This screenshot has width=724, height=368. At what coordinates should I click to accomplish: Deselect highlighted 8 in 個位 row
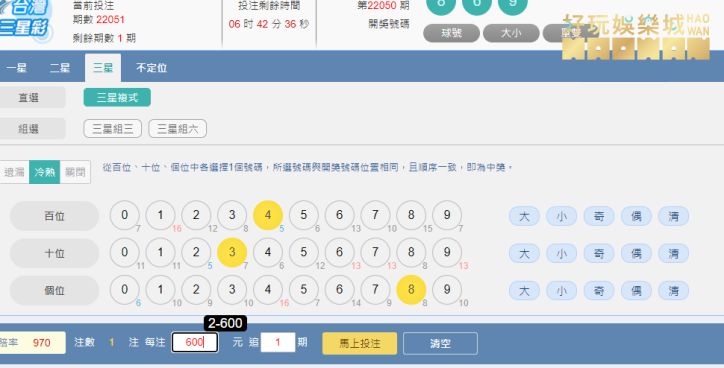pos(411,290)
